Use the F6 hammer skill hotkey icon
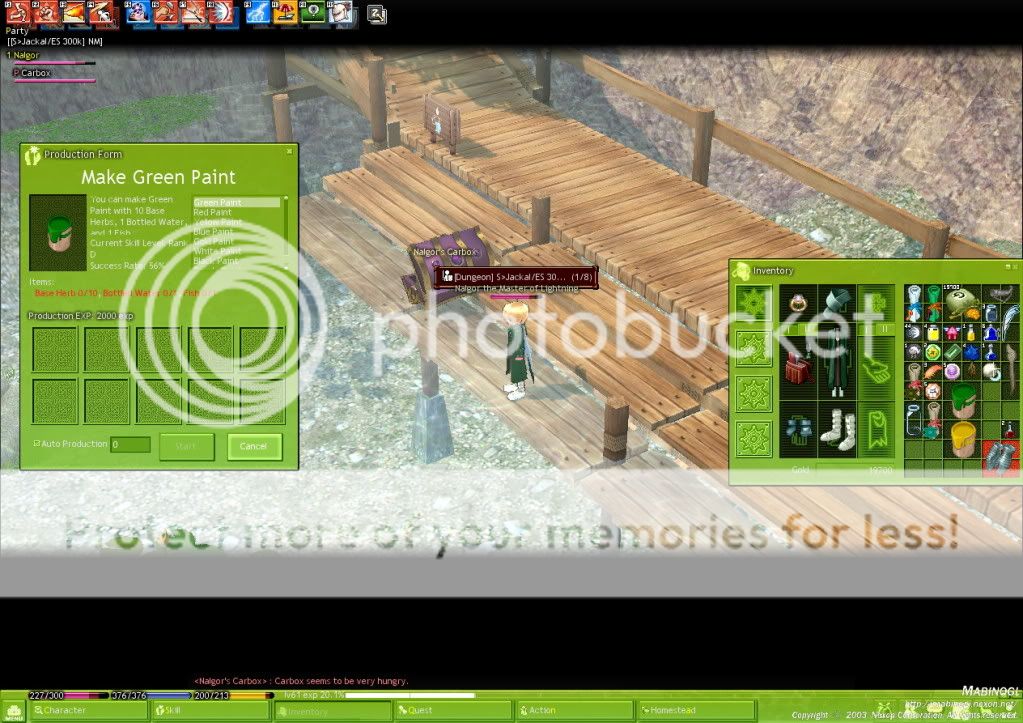Screen dimensions: 1023x723 click(165, 12)
